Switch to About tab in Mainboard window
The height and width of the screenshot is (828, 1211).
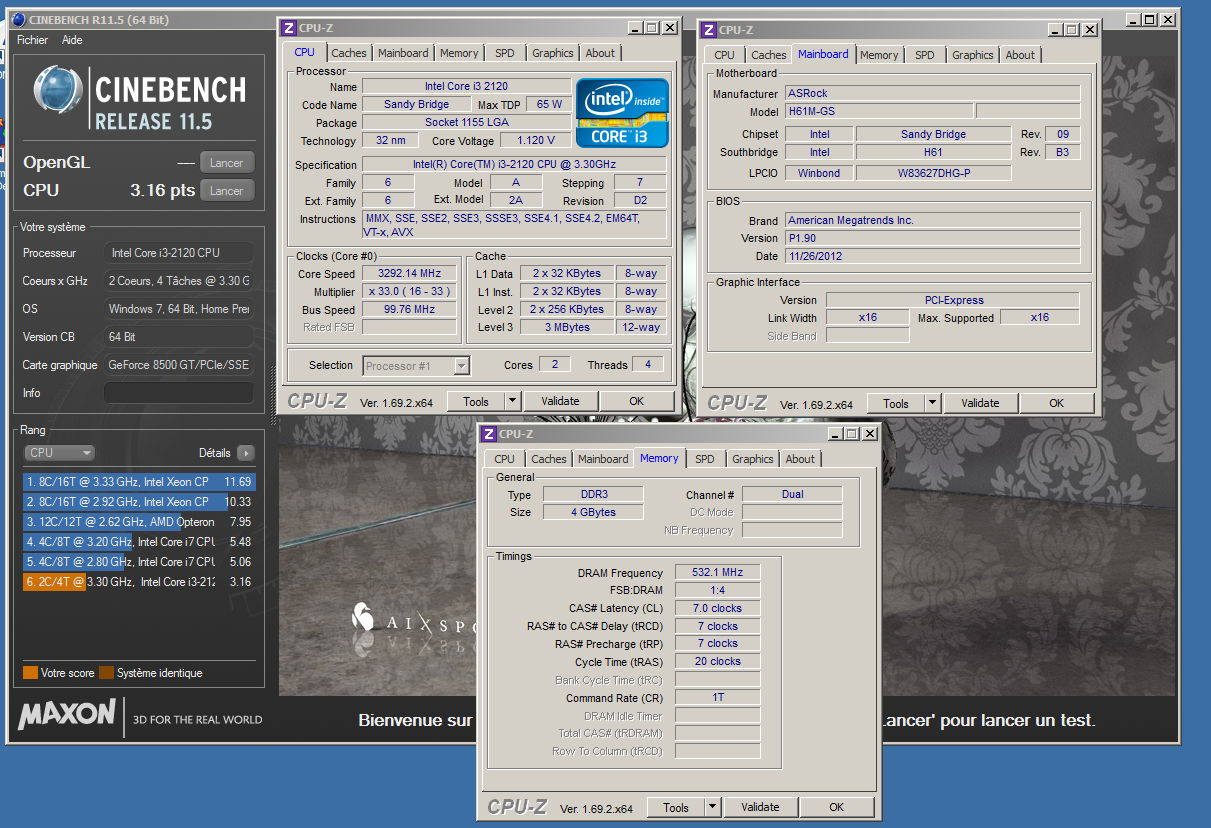[1020, 55]
